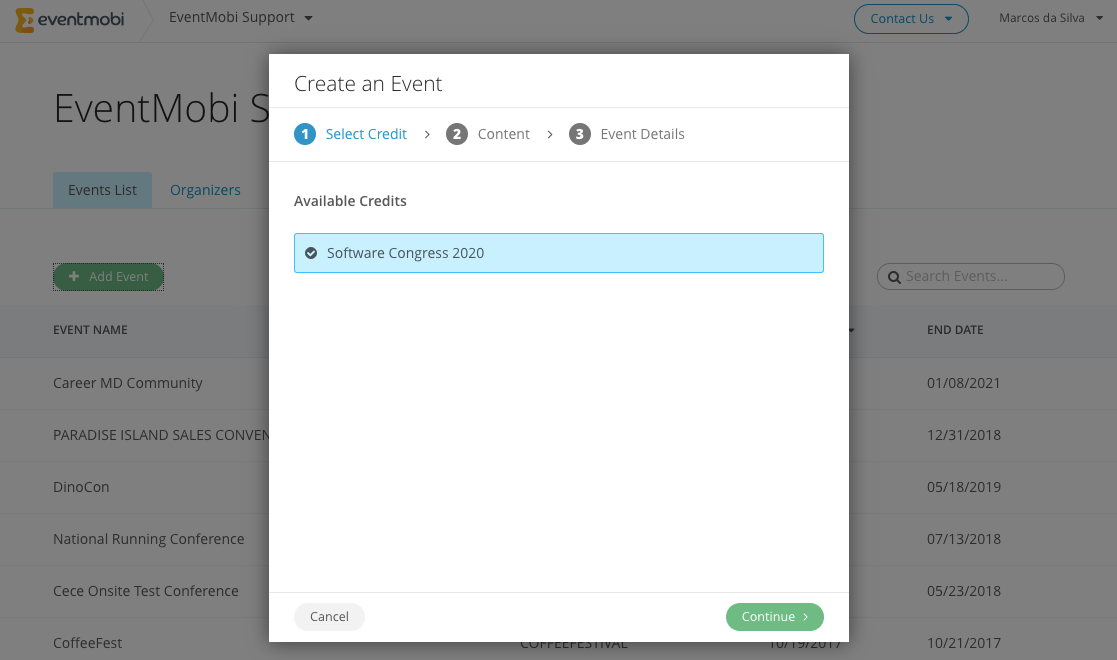1117x660 pixels.
Task: Click the step 2 Content circle icon
Action: click(457, 134)
